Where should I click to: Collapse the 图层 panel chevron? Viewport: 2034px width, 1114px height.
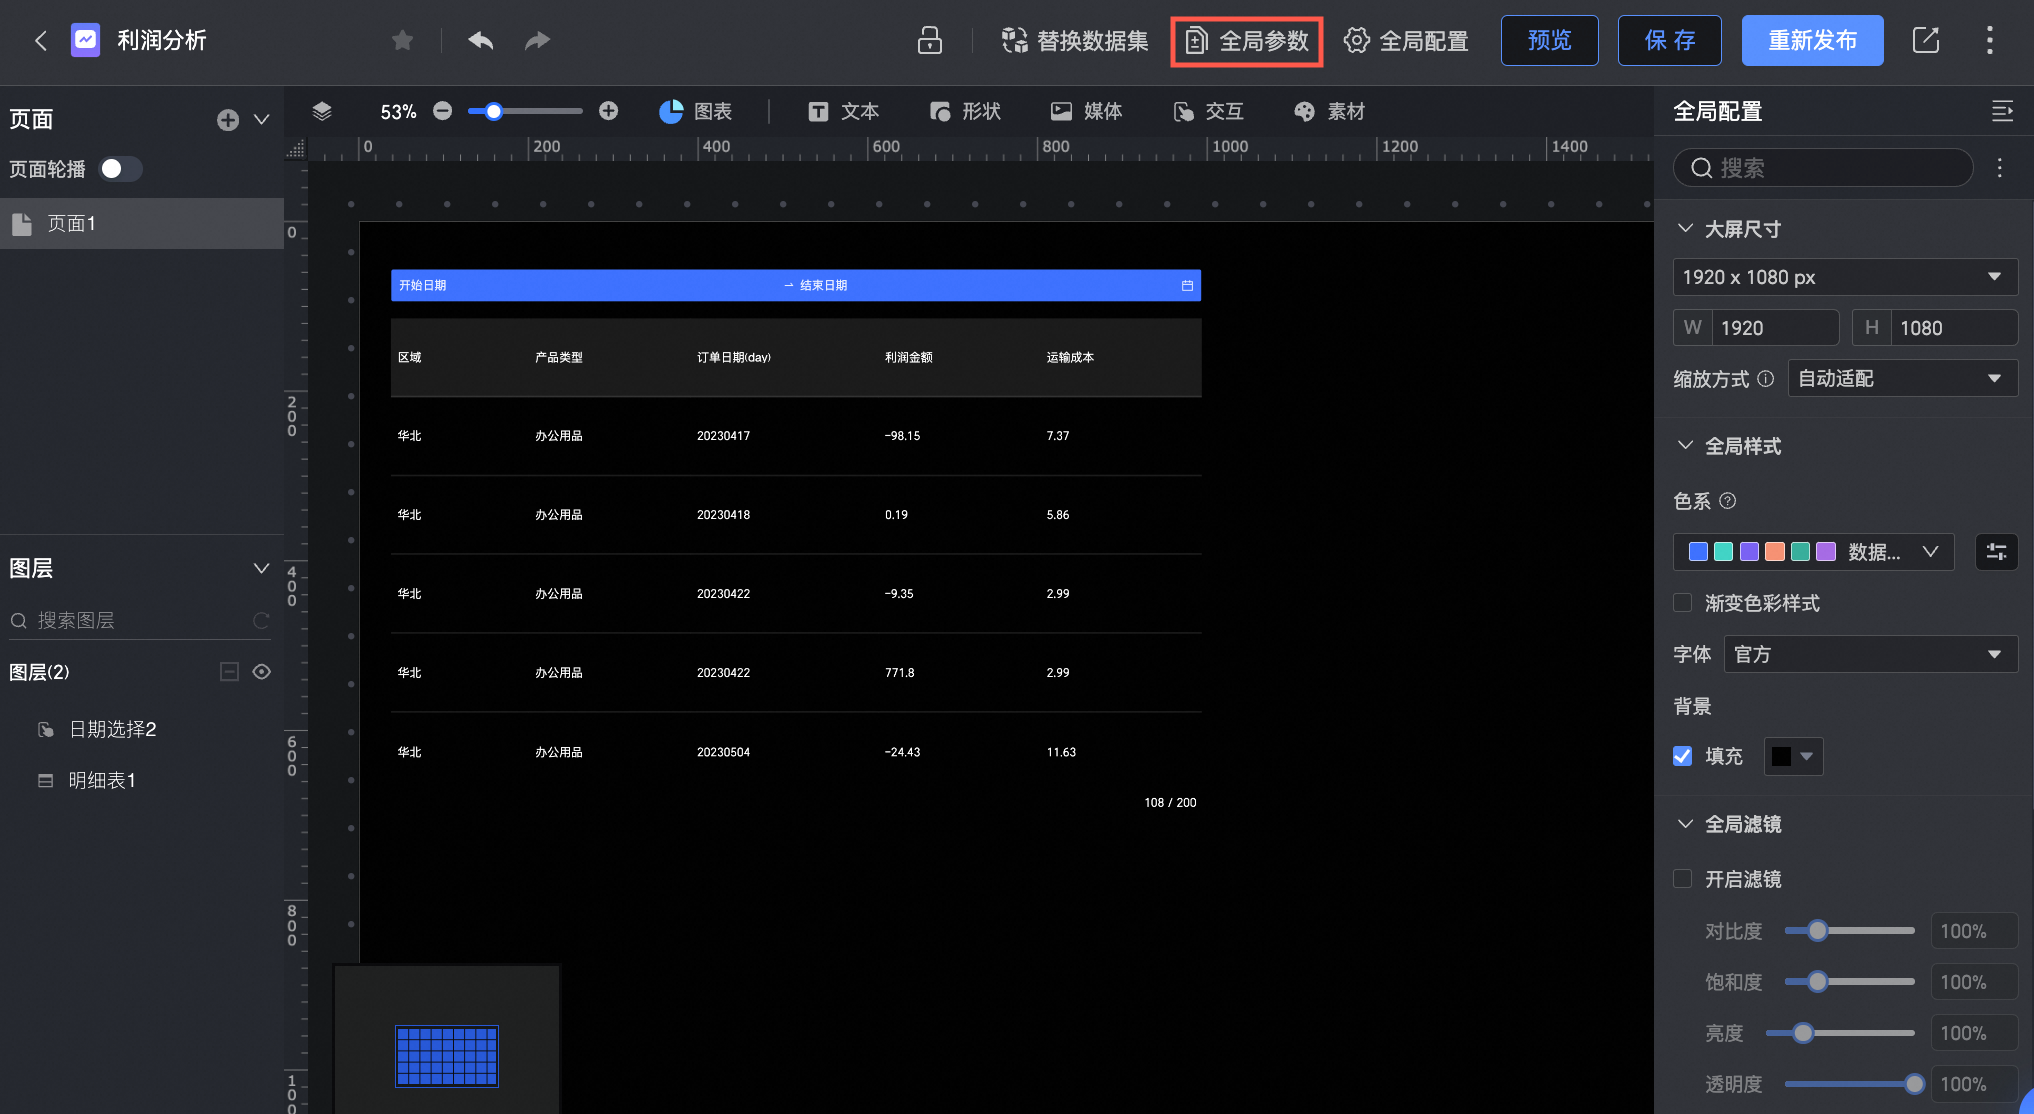[x=262, y=568]
